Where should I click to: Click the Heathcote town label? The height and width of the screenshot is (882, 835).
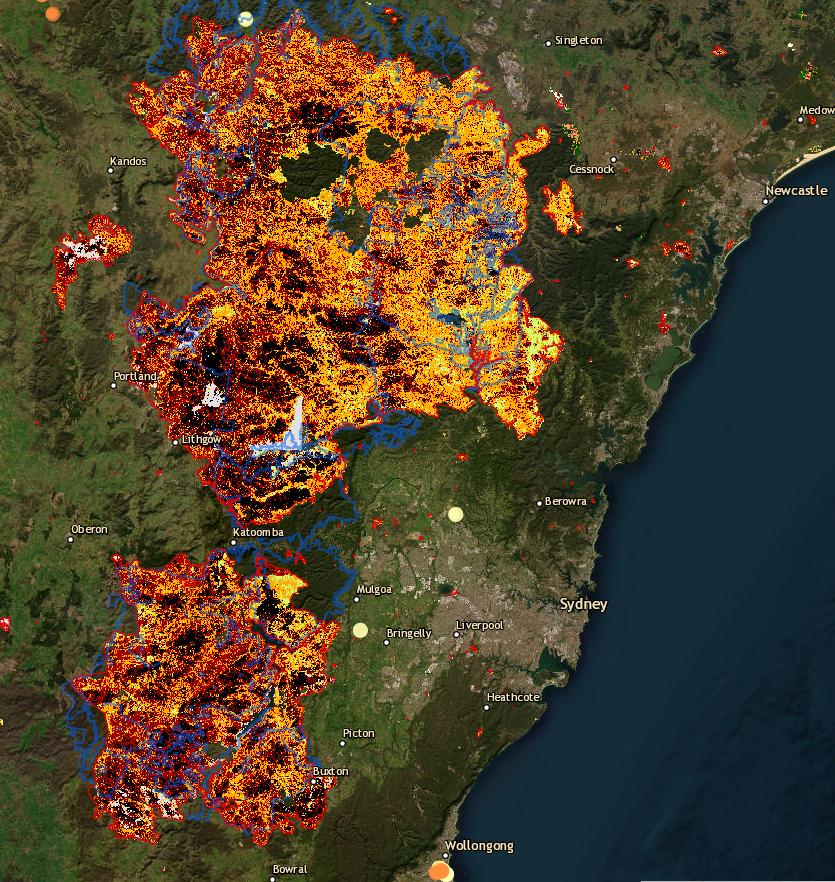(x=513, y=697)
